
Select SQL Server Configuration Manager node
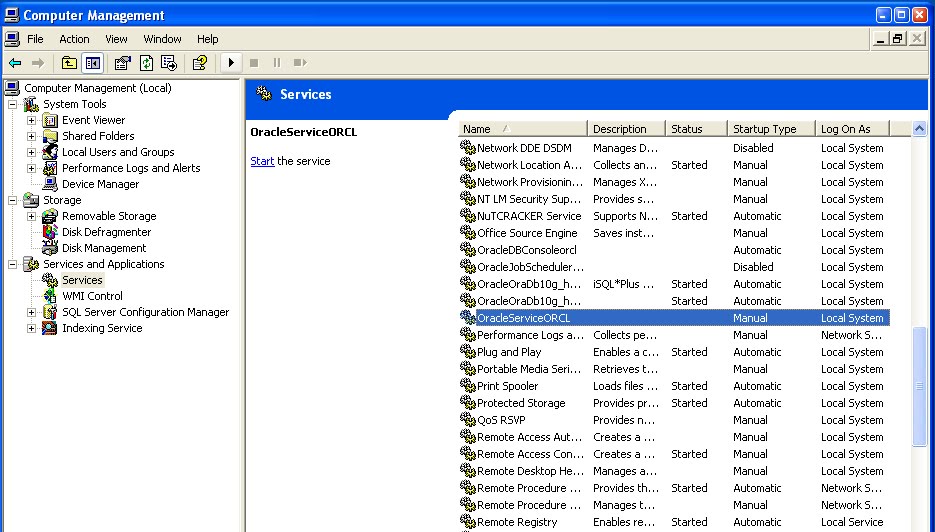click(x=145, y=312)
